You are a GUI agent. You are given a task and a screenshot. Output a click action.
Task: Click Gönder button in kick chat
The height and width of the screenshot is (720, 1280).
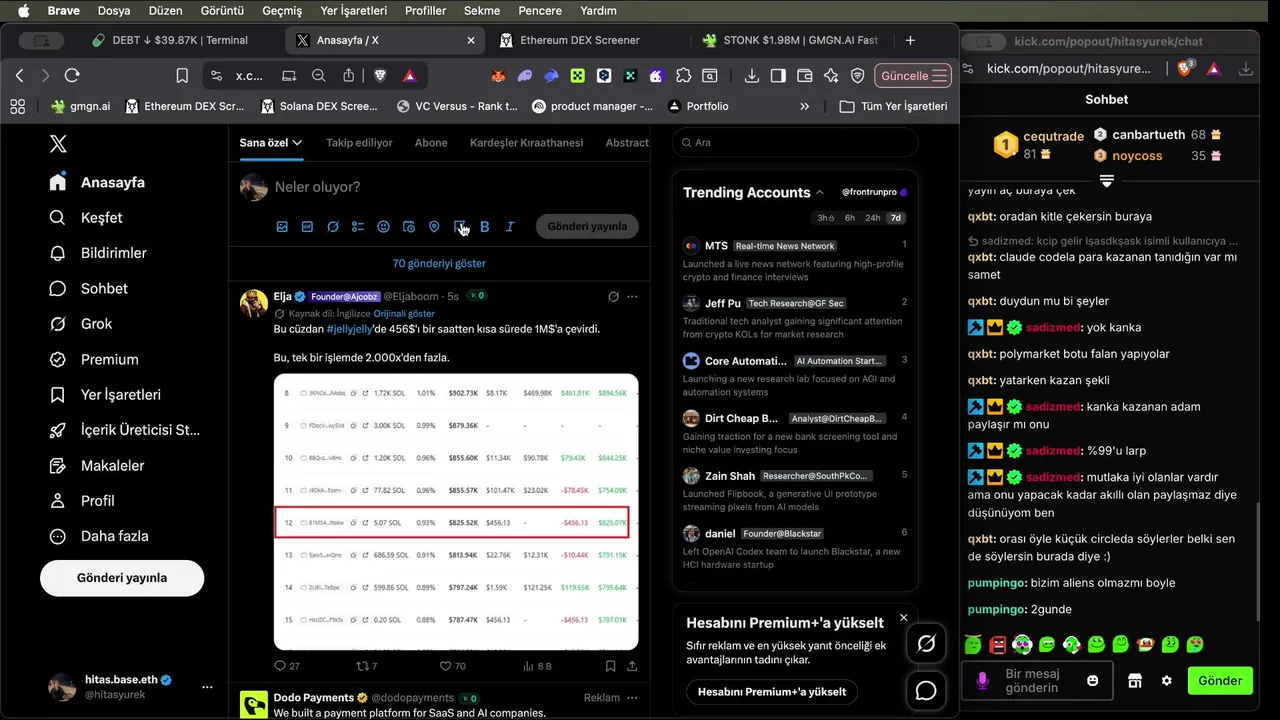click(x=1220, y=680)
